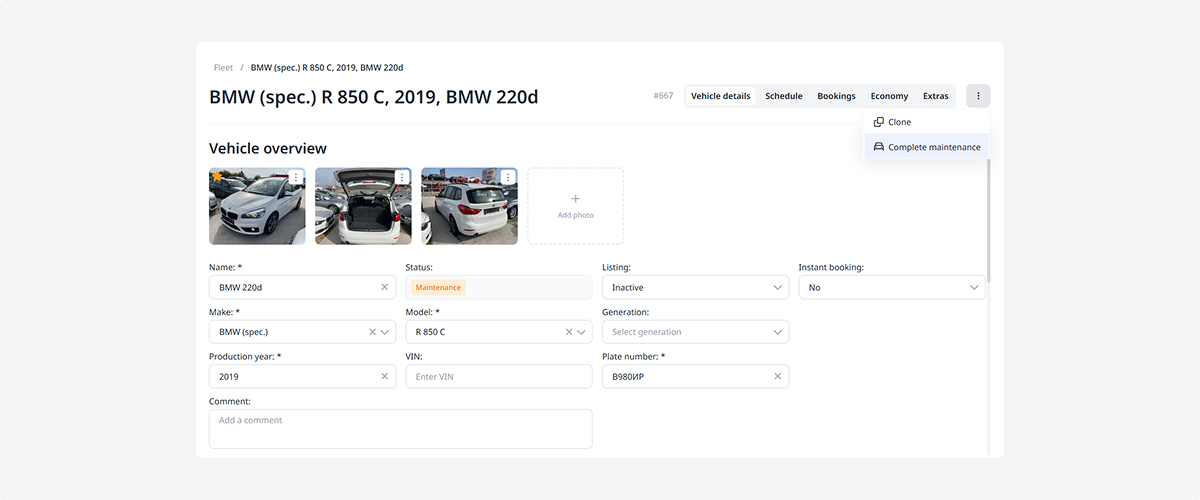Clear the Model selection X icon
This screenshot has width=1200, height=500.
coord(569,332)
